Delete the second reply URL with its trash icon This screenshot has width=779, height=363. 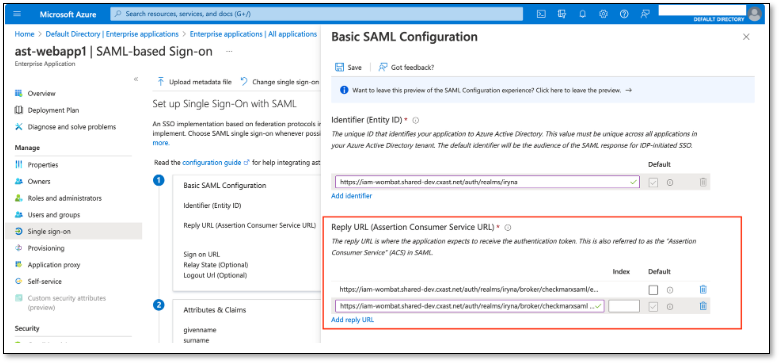click(703, 306)
